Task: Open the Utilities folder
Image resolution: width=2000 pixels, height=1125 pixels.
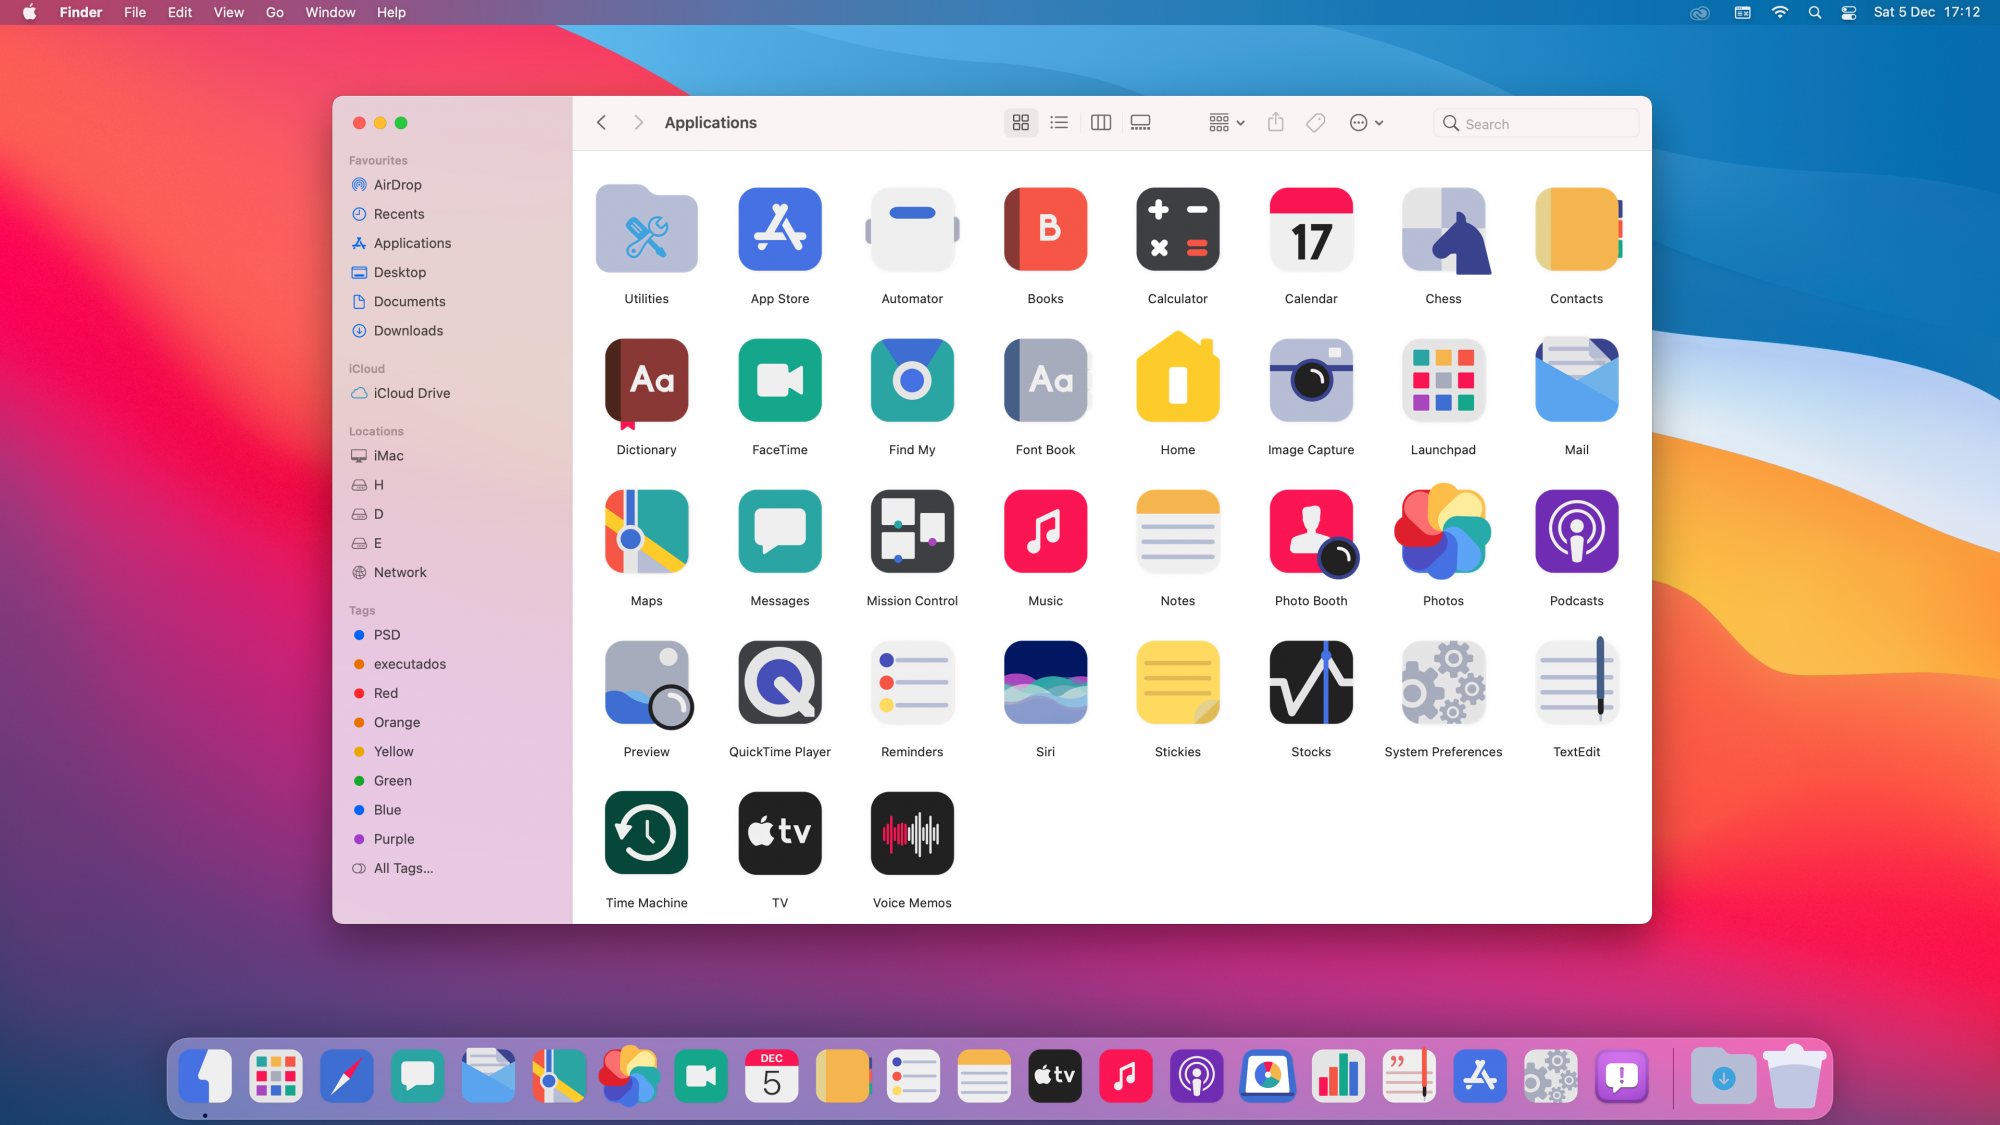Action: click(x=646, y=230)
